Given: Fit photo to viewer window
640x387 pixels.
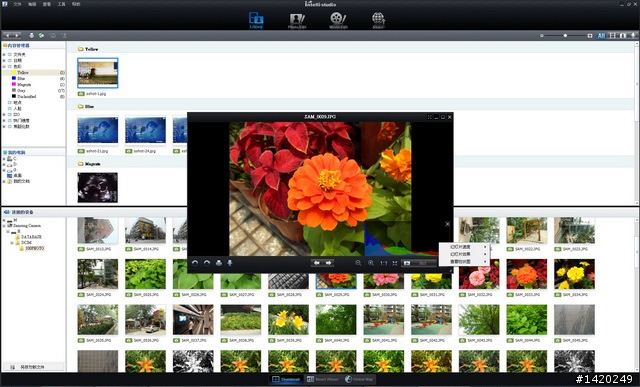Looking at the screenshot, I should pos(395,263).
